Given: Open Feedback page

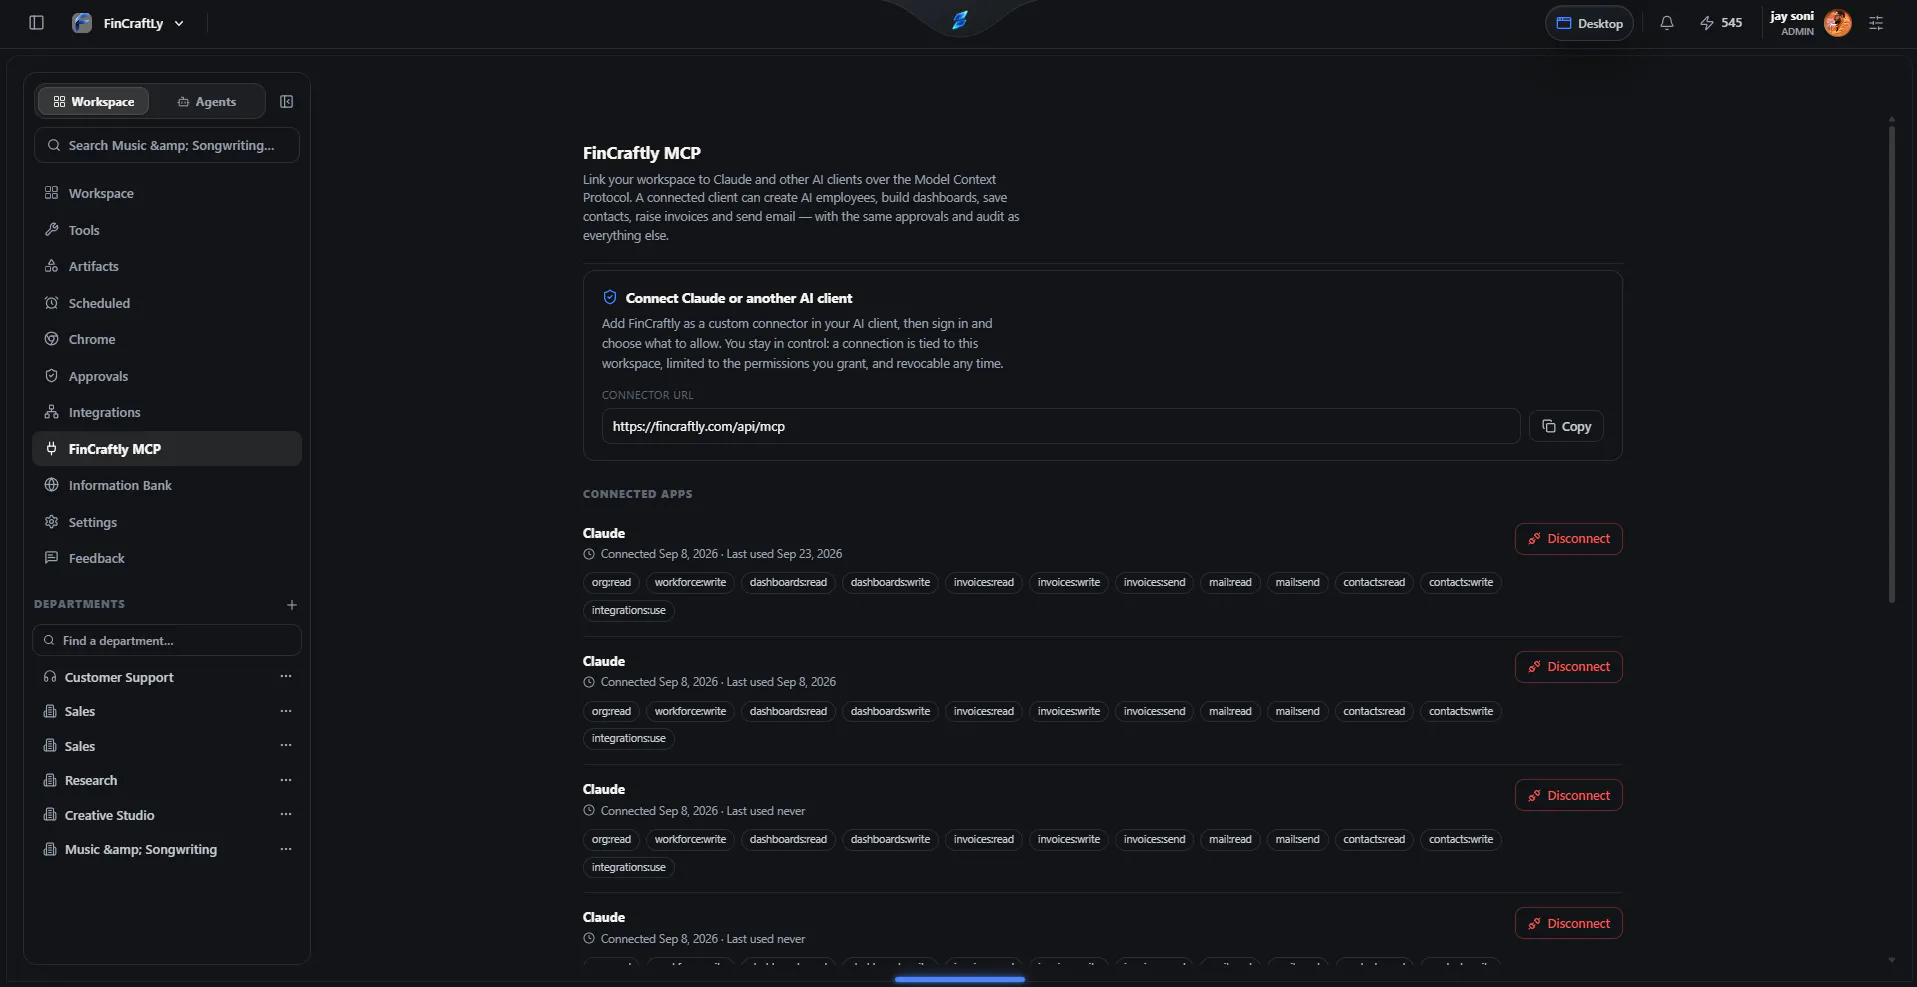Looking at the screenshot, I should pos(167,558).
